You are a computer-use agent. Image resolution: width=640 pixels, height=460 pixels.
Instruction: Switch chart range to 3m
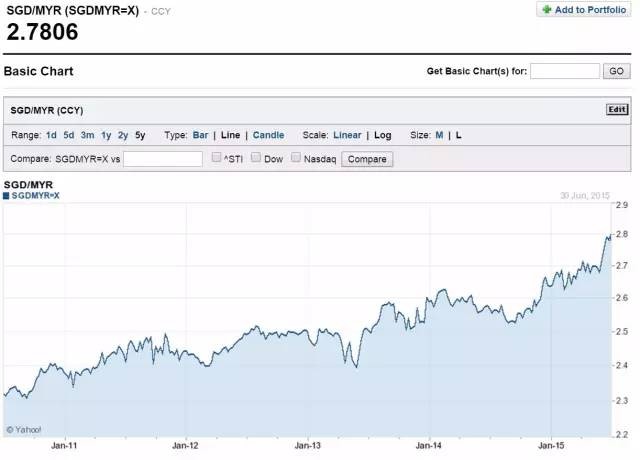88,135
